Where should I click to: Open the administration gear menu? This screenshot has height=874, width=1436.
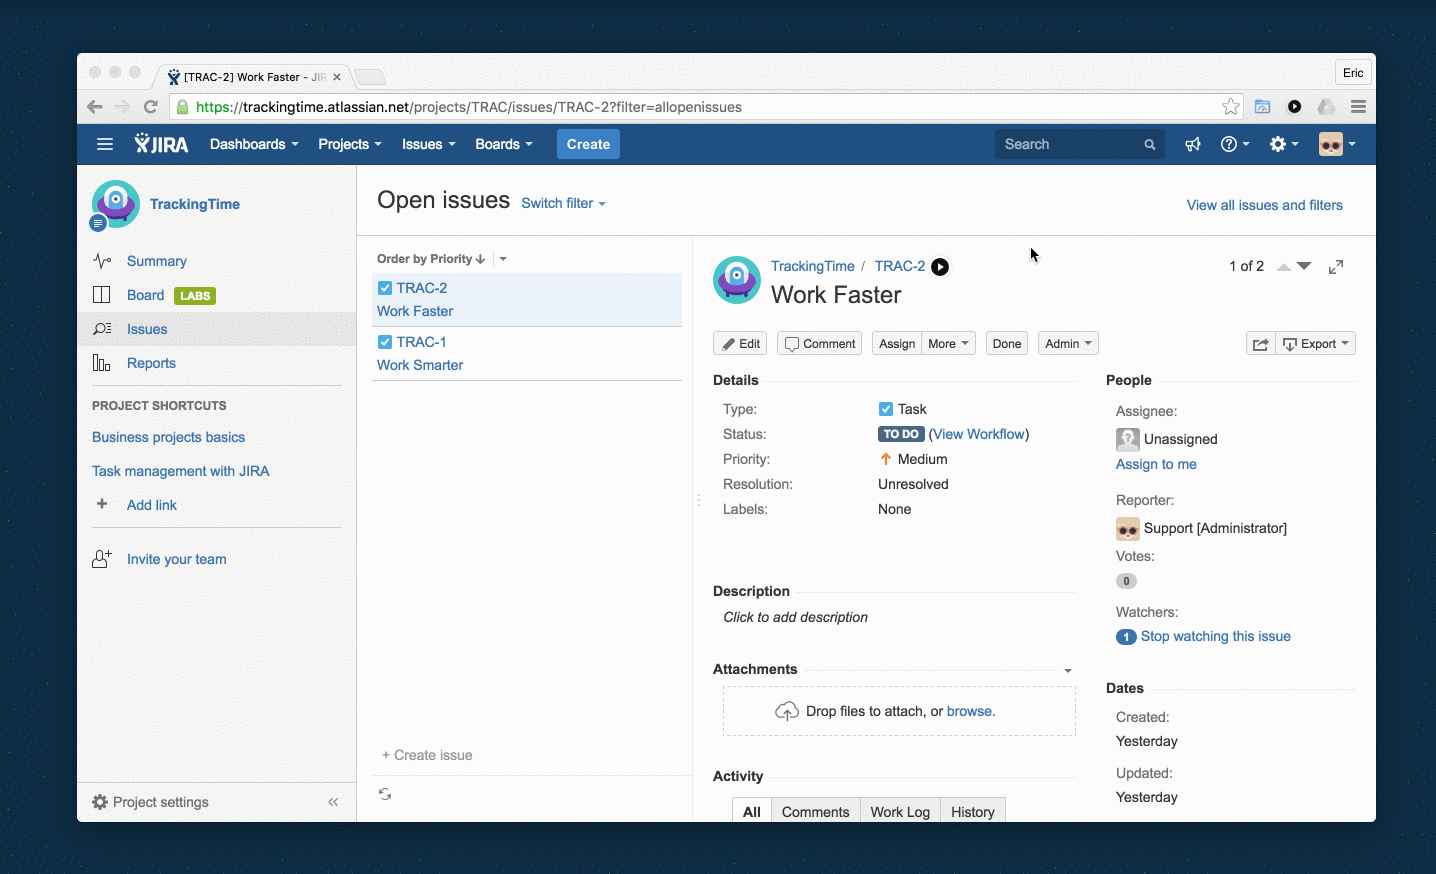[x=1284, y=144]
